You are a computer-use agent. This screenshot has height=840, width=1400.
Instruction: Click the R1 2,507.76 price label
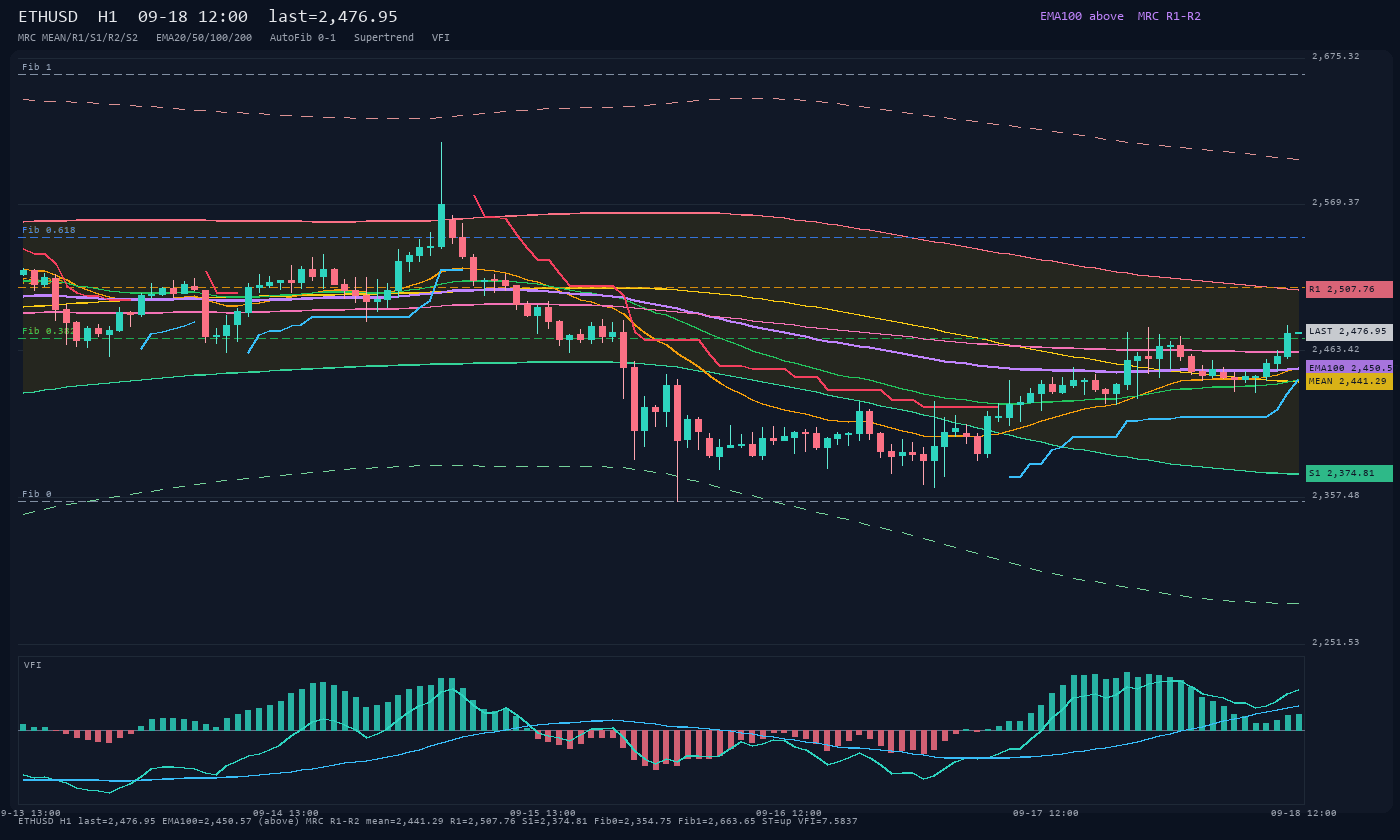(1349, 289)
